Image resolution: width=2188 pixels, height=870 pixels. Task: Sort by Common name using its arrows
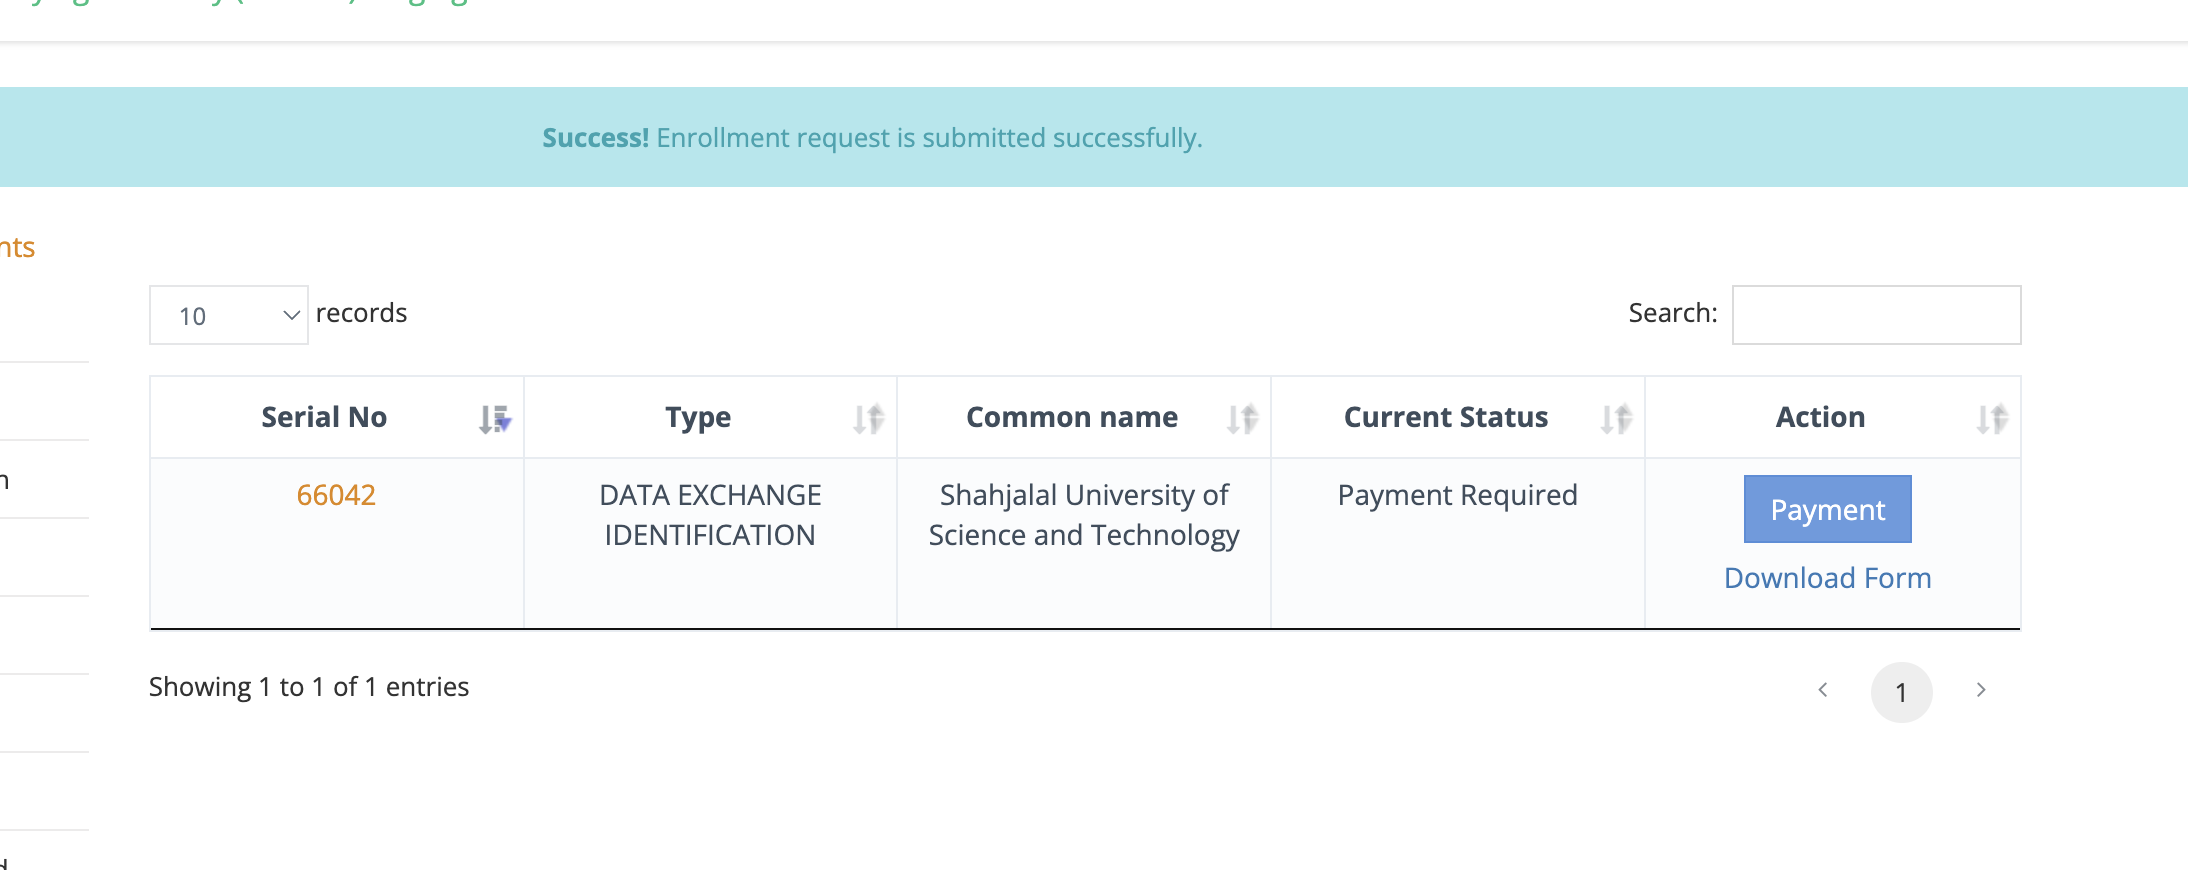1242,419
